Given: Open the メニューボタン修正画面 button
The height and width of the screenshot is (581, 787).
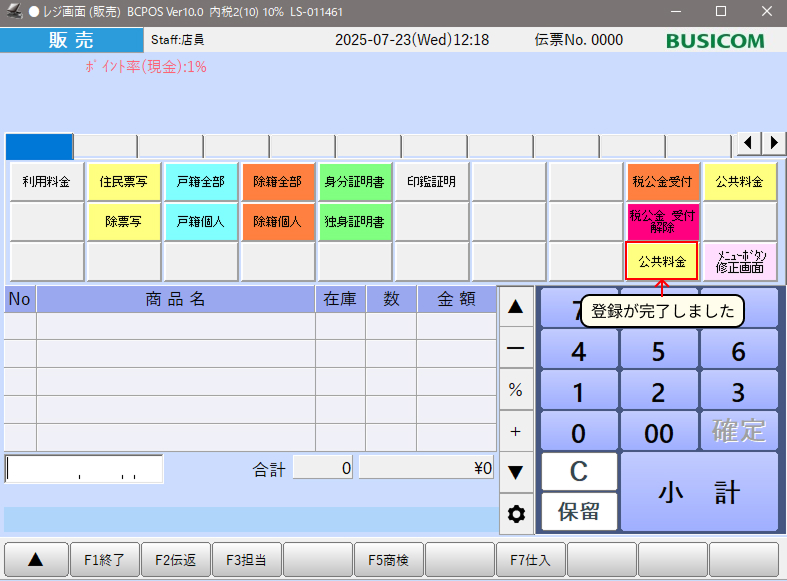Looking at the screenshot, I should 740,262.
